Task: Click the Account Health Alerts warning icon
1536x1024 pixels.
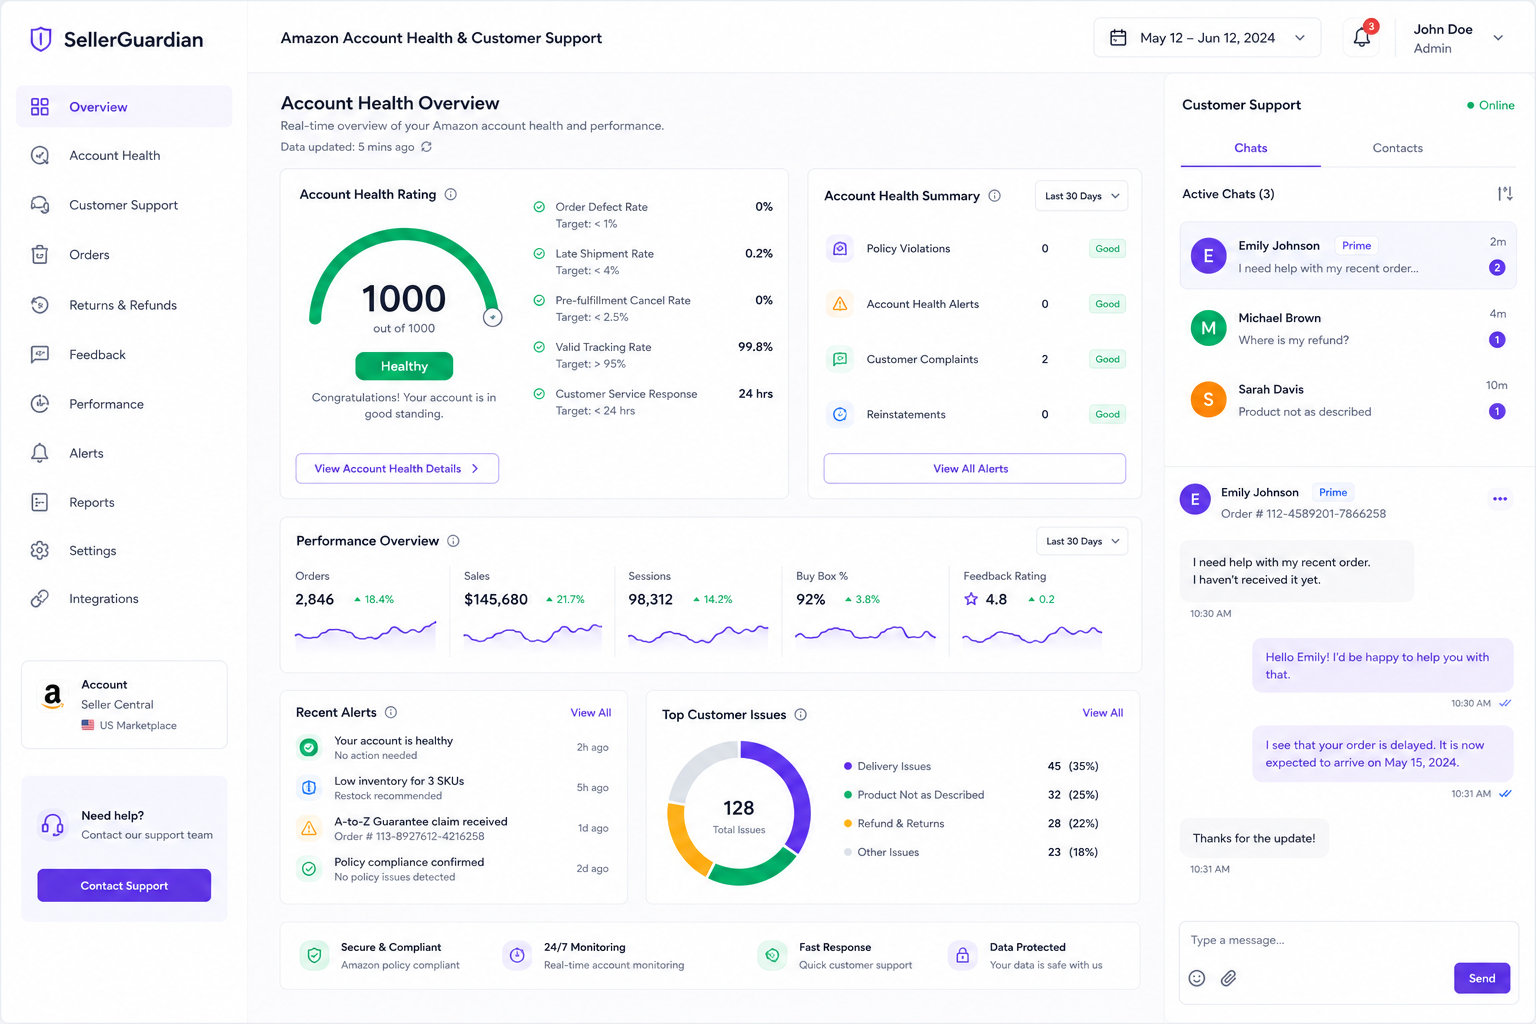Action: [840, 304]
